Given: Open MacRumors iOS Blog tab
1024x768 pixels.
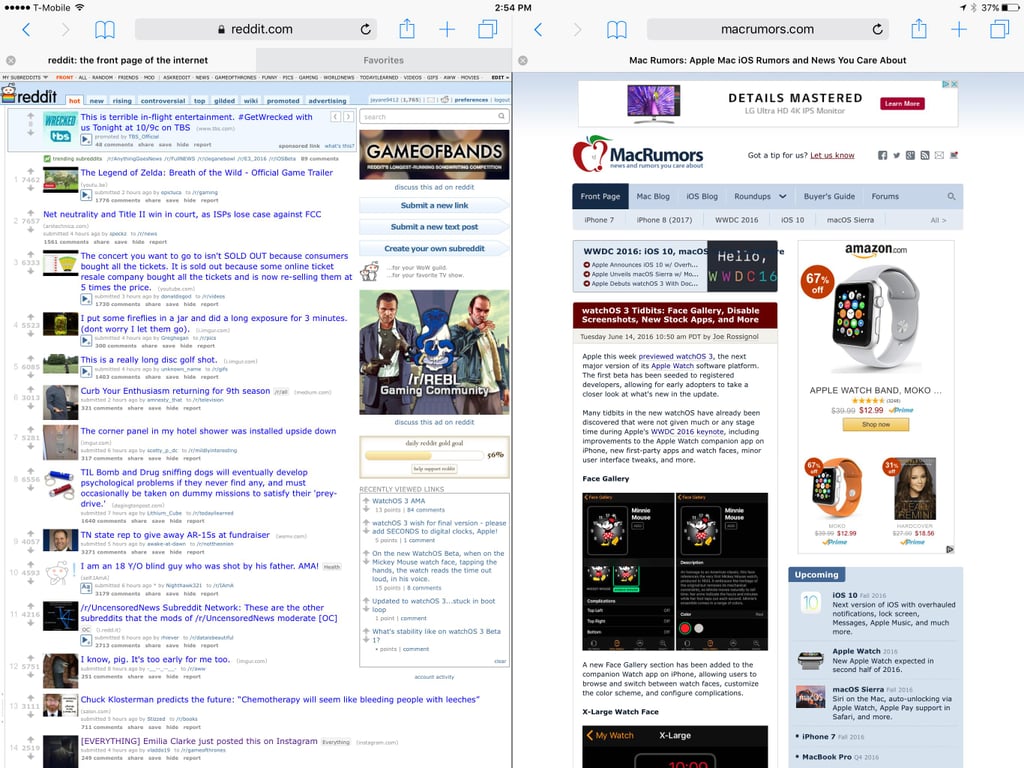Looking at the screenshot, I should [x=701, y=197].
